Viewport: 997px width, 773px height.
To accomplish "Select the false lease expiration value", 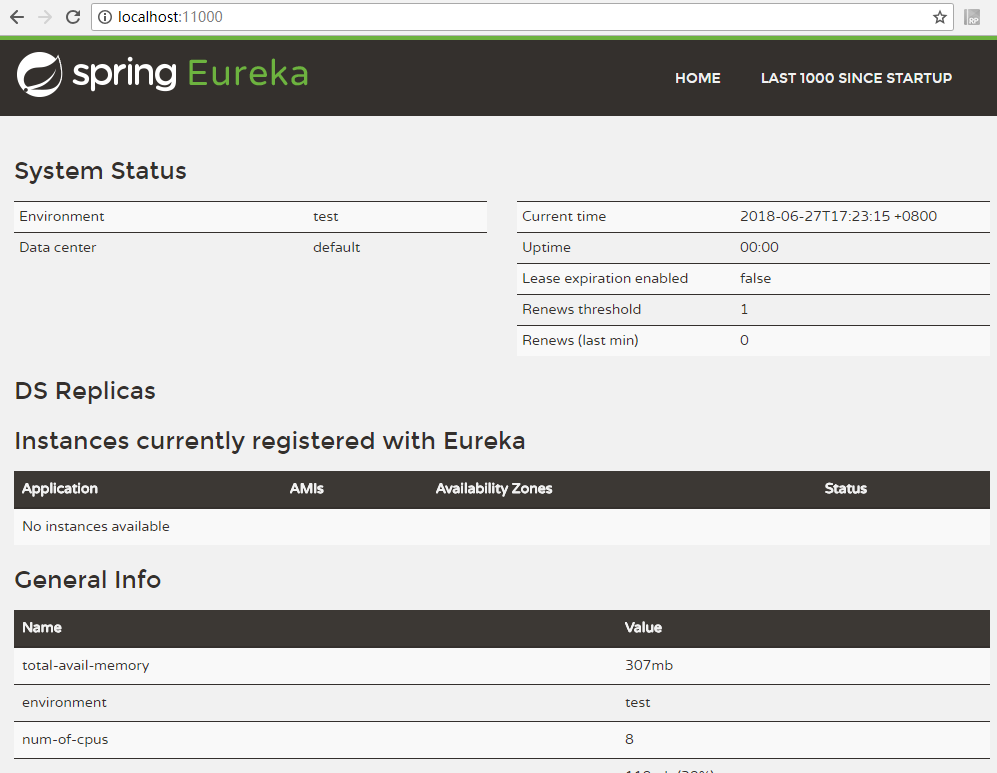I will click(x=755, y=278).
